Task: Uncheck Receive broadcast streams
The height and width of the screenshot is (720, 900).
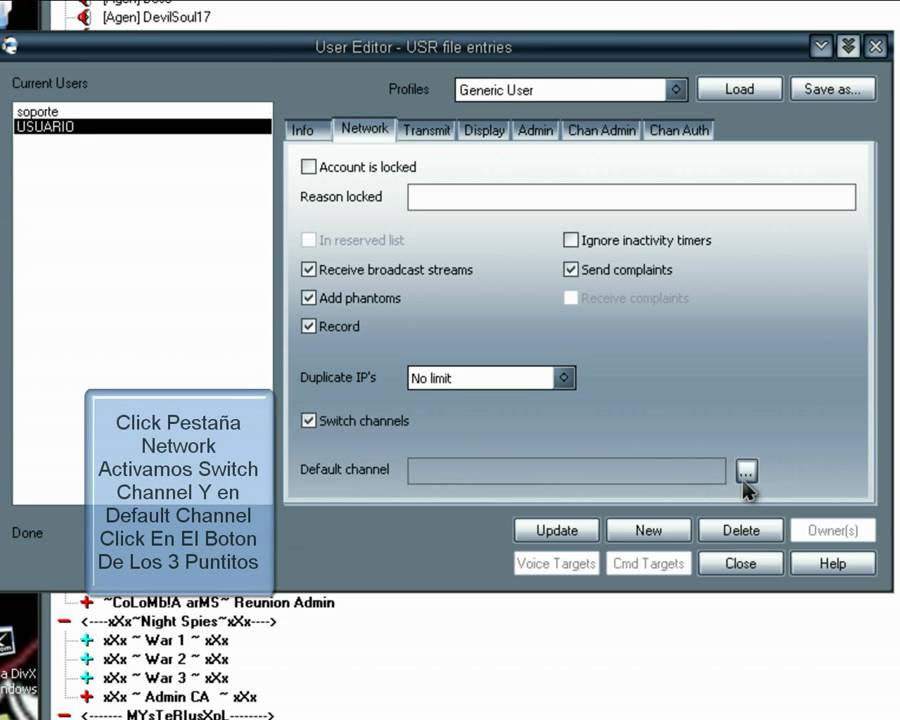Action: coord(309,269)
